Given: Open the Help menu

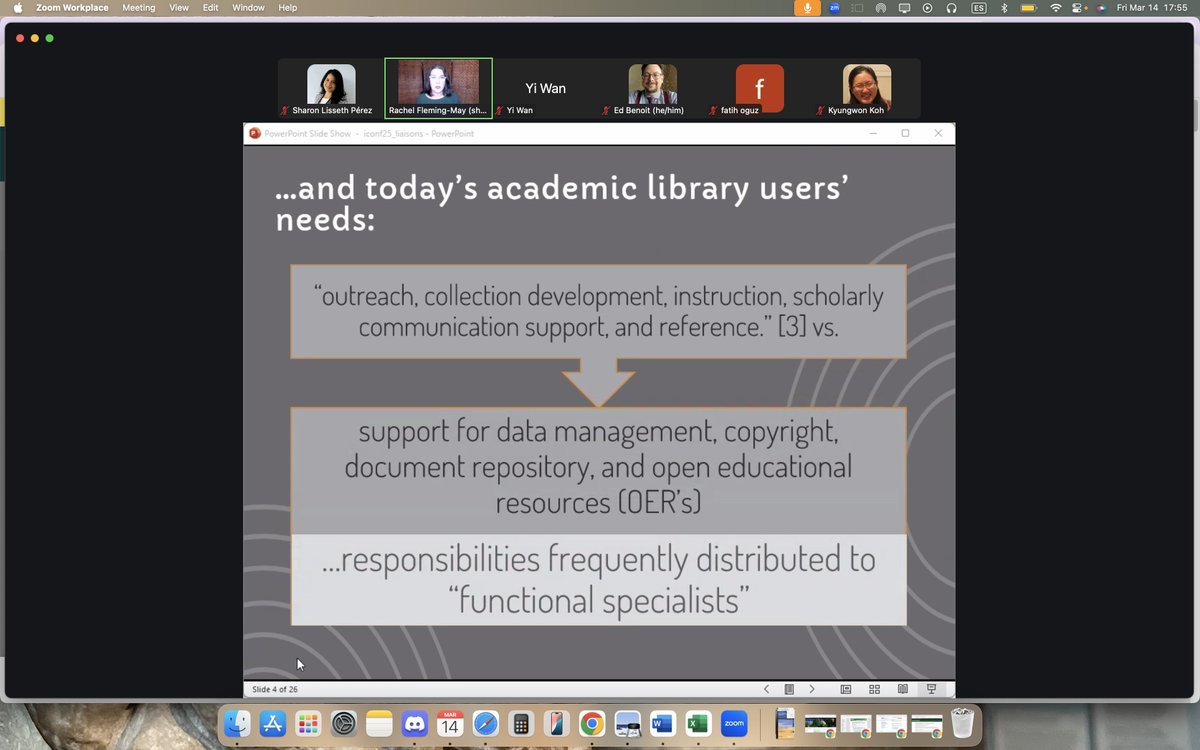Looking at the screenshot, I should (288, 8).
